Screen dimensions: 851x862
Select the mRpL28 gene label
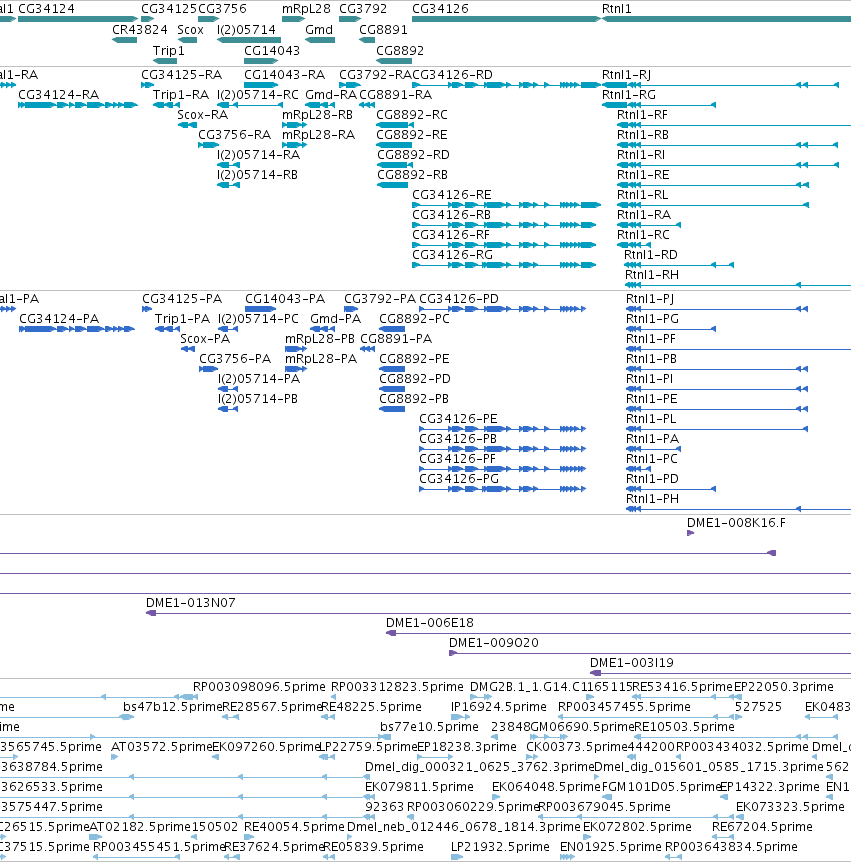[x=306, y=9]
